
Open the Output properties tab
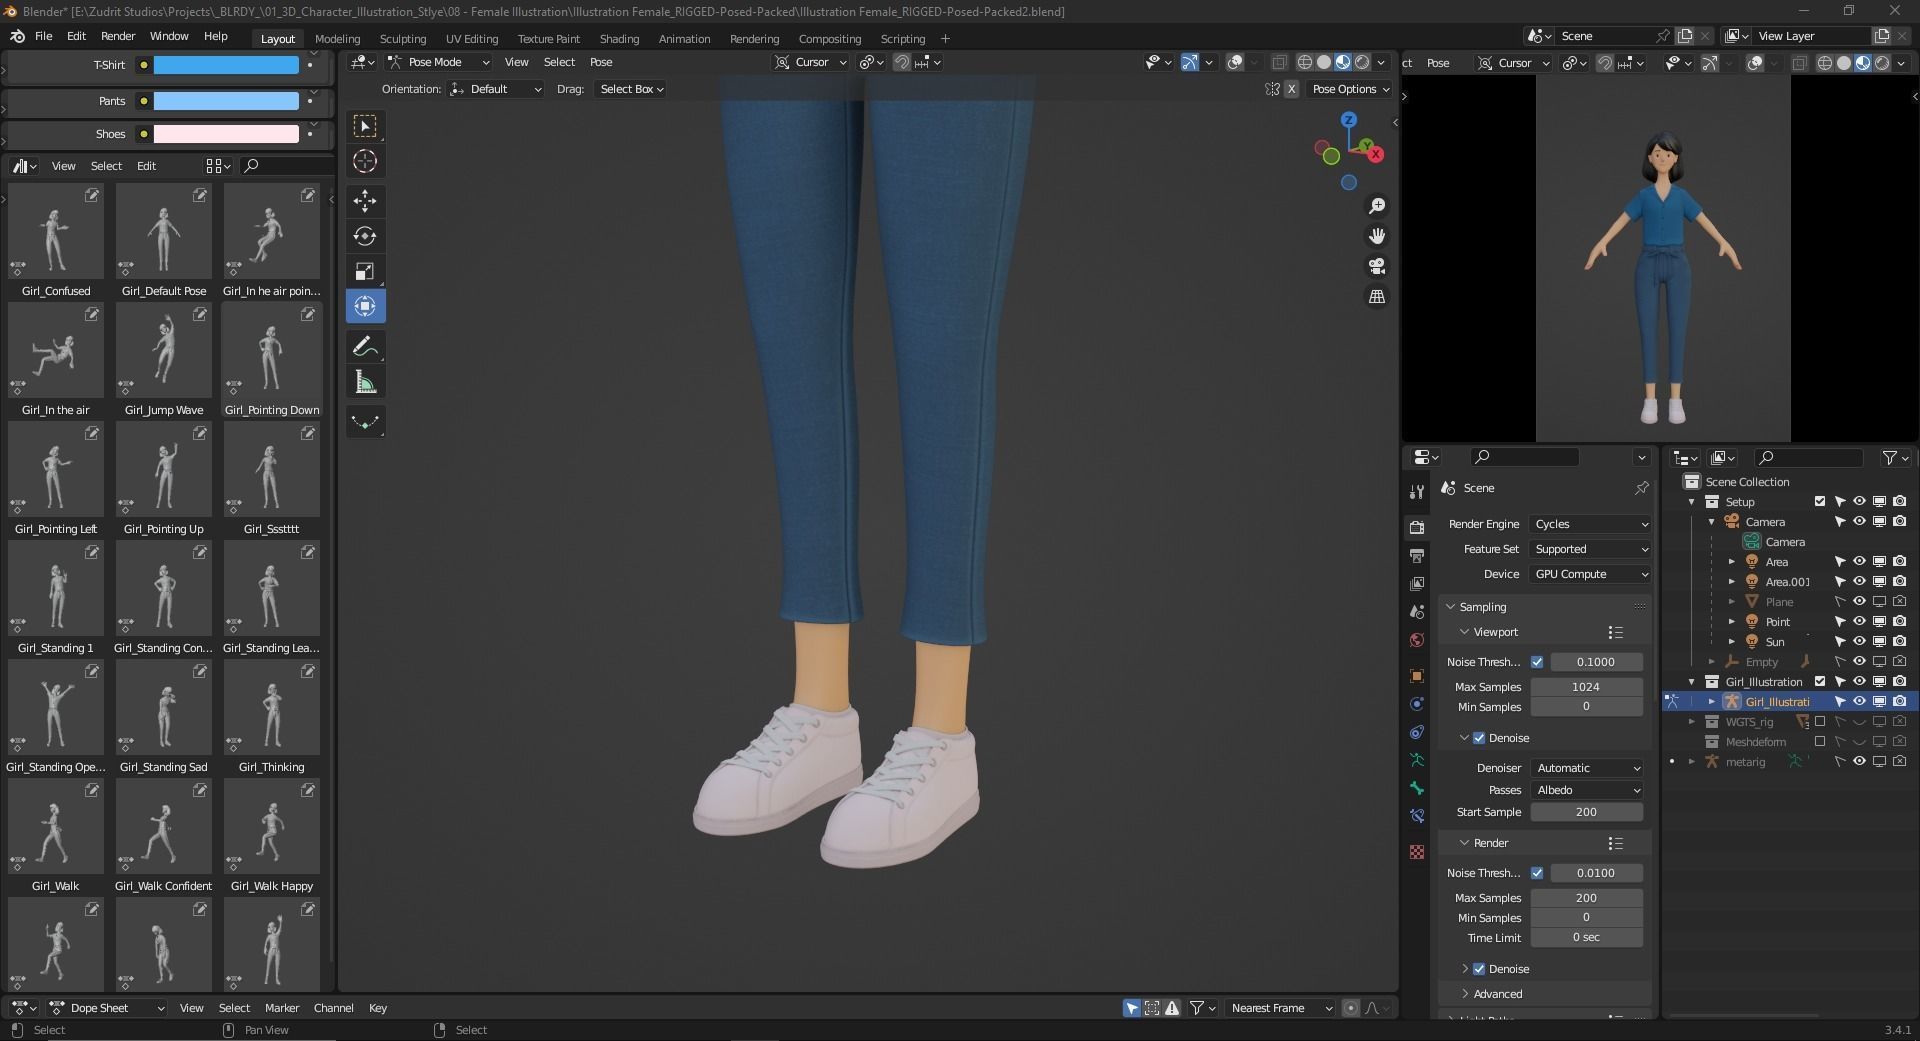[1417, 555]
